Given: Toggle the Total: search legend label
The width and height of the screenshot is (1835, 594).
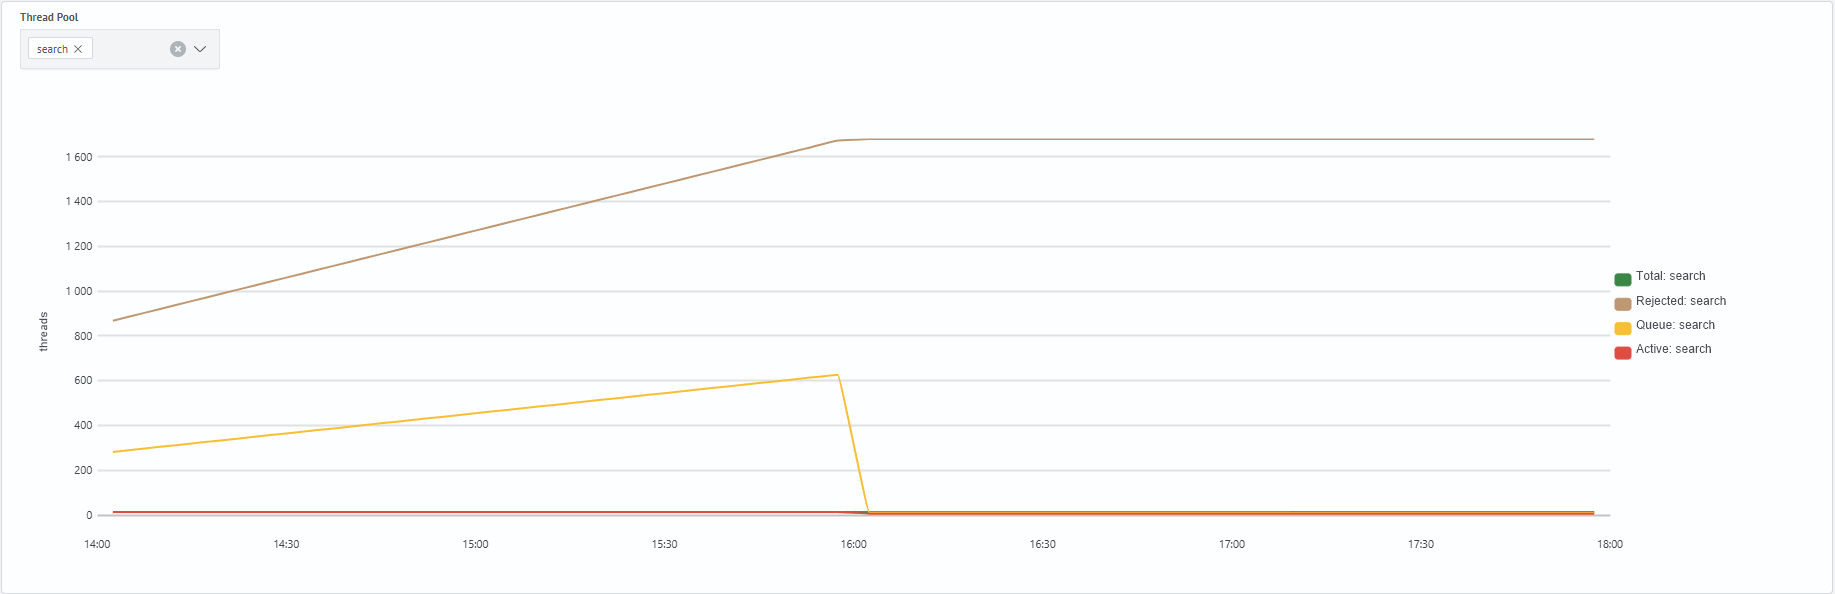Looking at the screenshot, I should [1670, 276].
